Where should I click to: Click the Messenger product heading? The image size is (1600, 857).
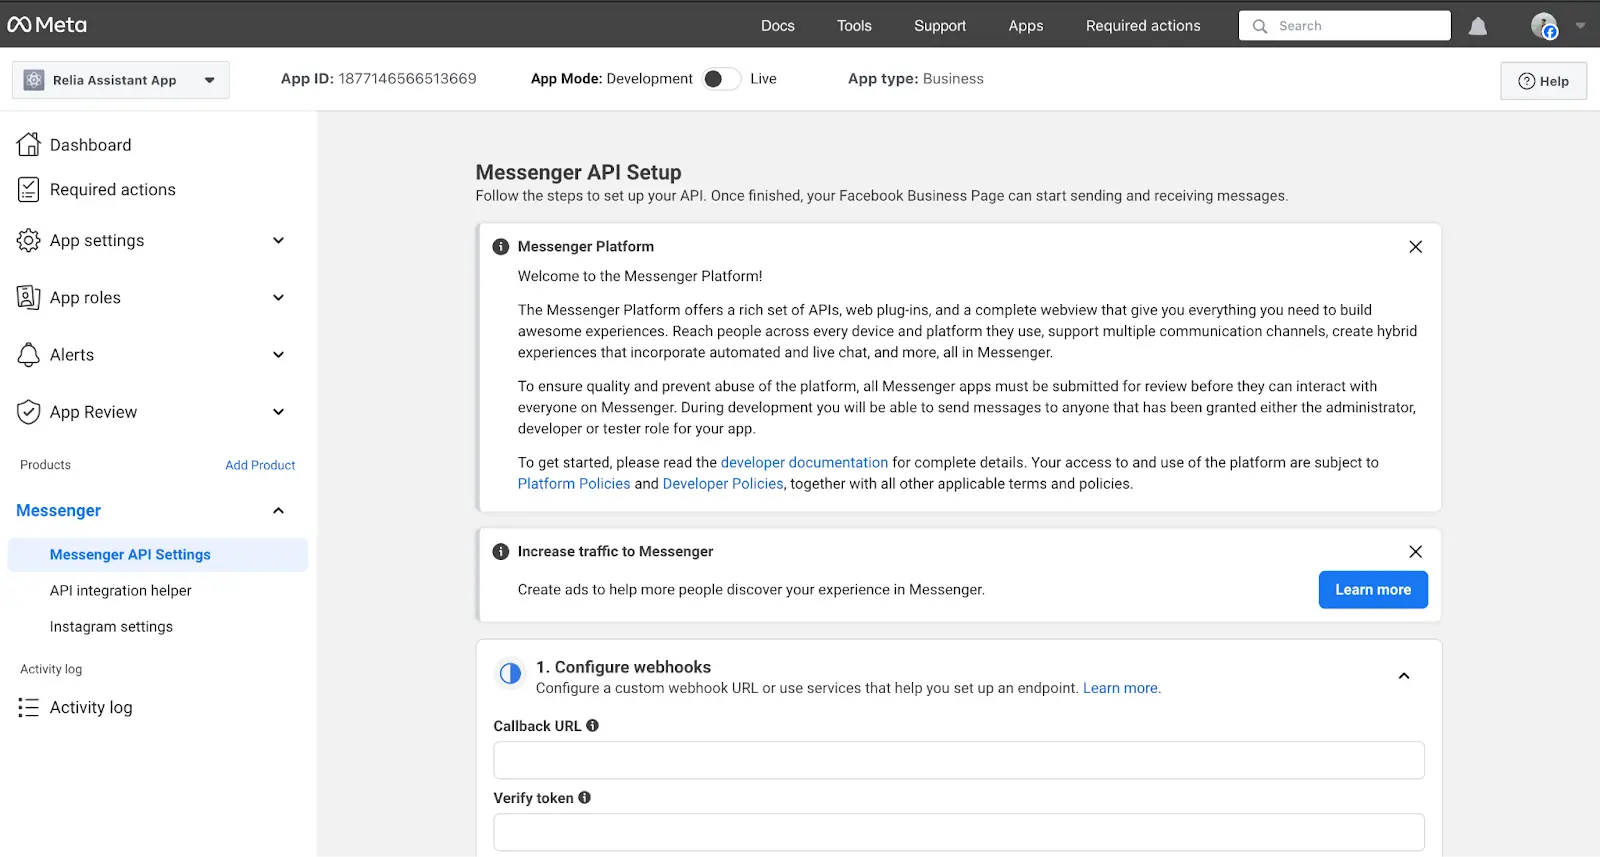tap(58, 511)
